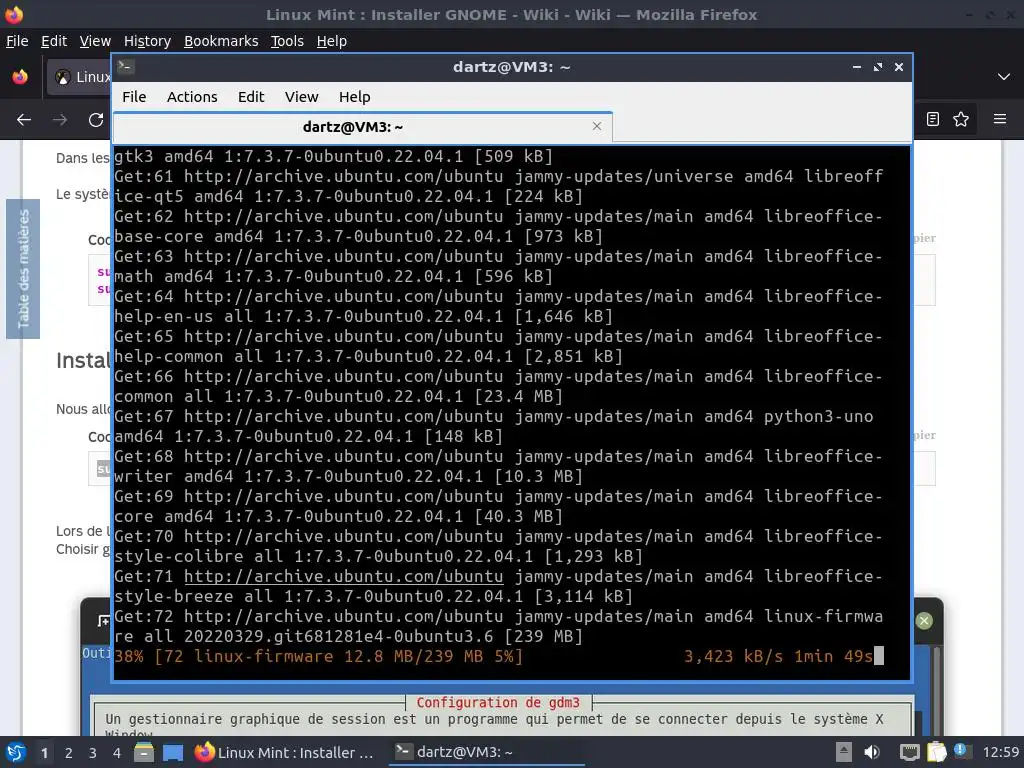Close the embedded image with green X
1024x768 pixels.
pos(924,620)
